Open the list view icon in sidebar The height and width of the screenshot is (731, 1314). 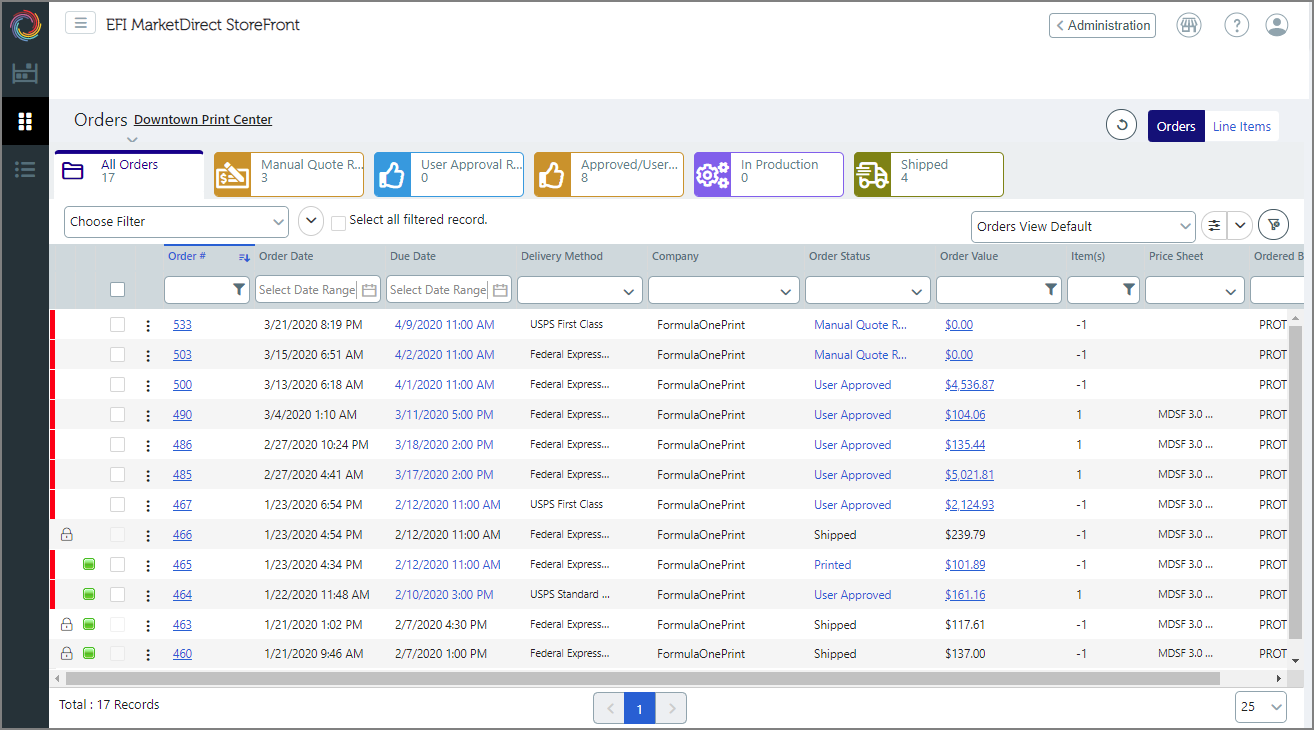(x=25, y=170)
